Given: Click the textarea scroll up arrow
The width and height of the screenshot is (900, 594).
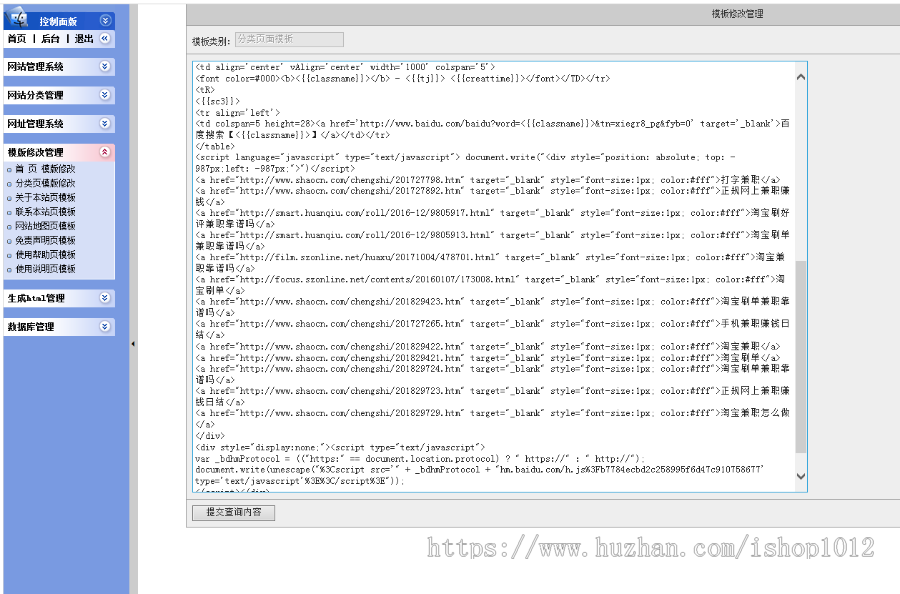Looking at the screenshot, I should pos(801,77).
